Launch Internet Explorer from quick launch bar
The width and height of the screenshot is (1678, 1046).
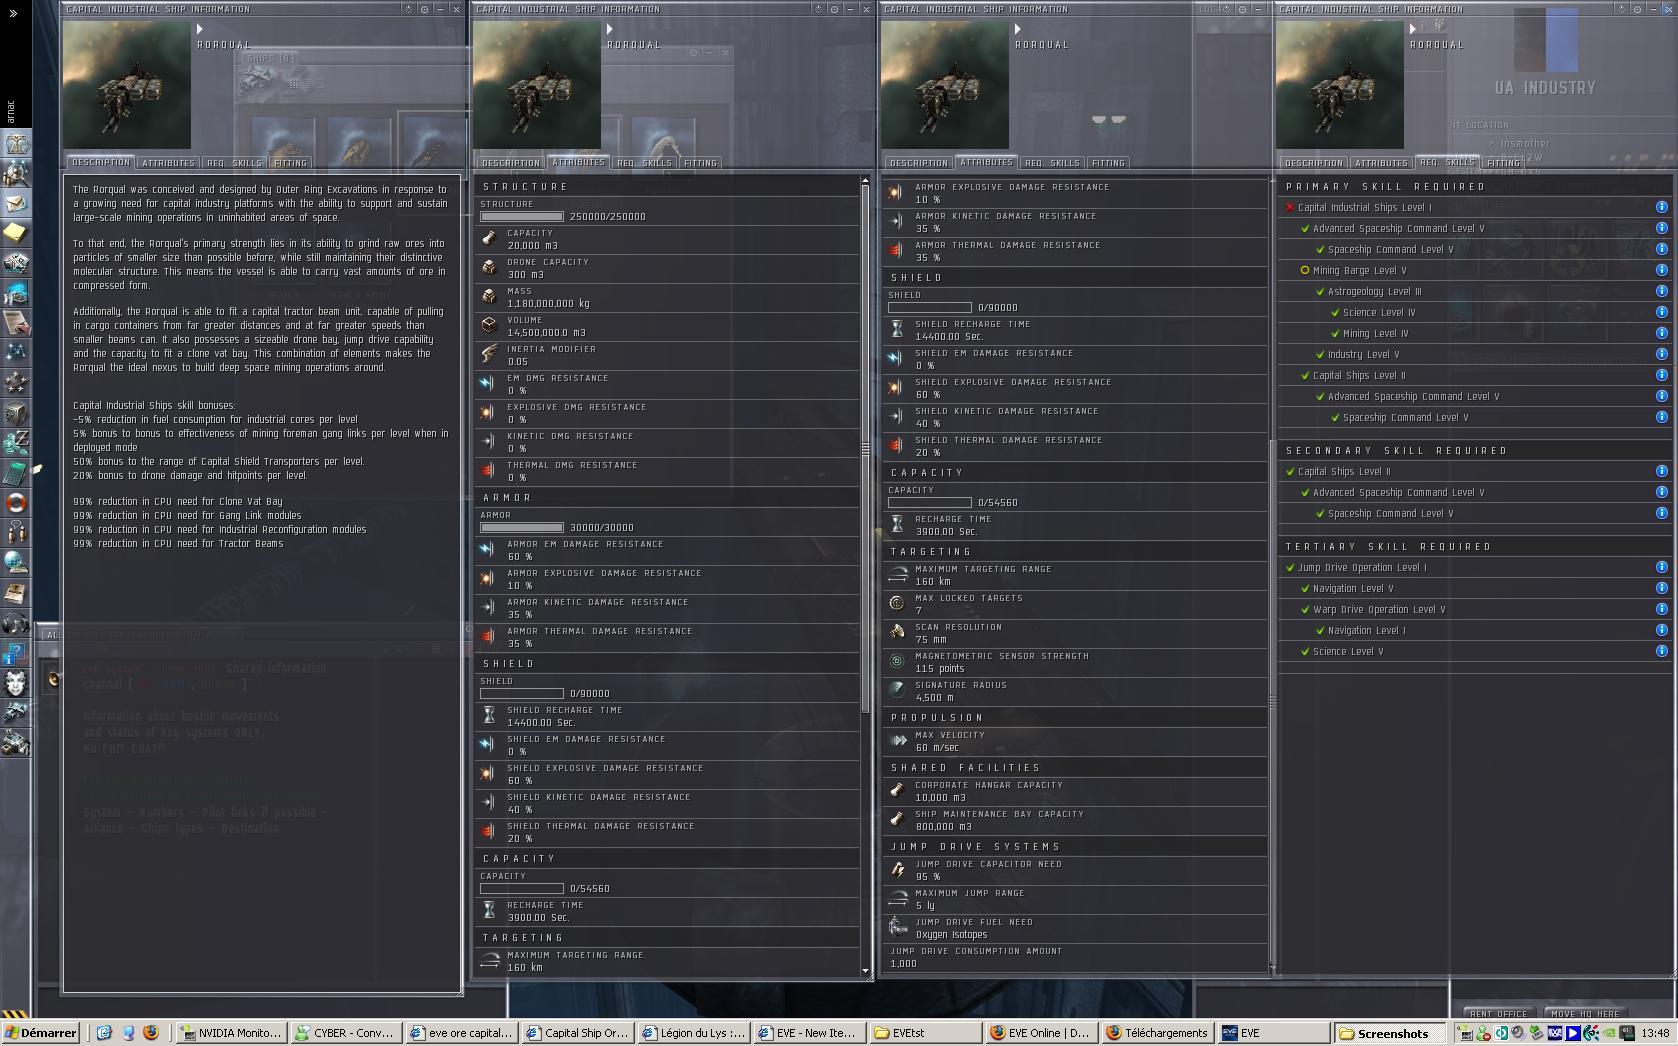click(x=104, y=1033)
